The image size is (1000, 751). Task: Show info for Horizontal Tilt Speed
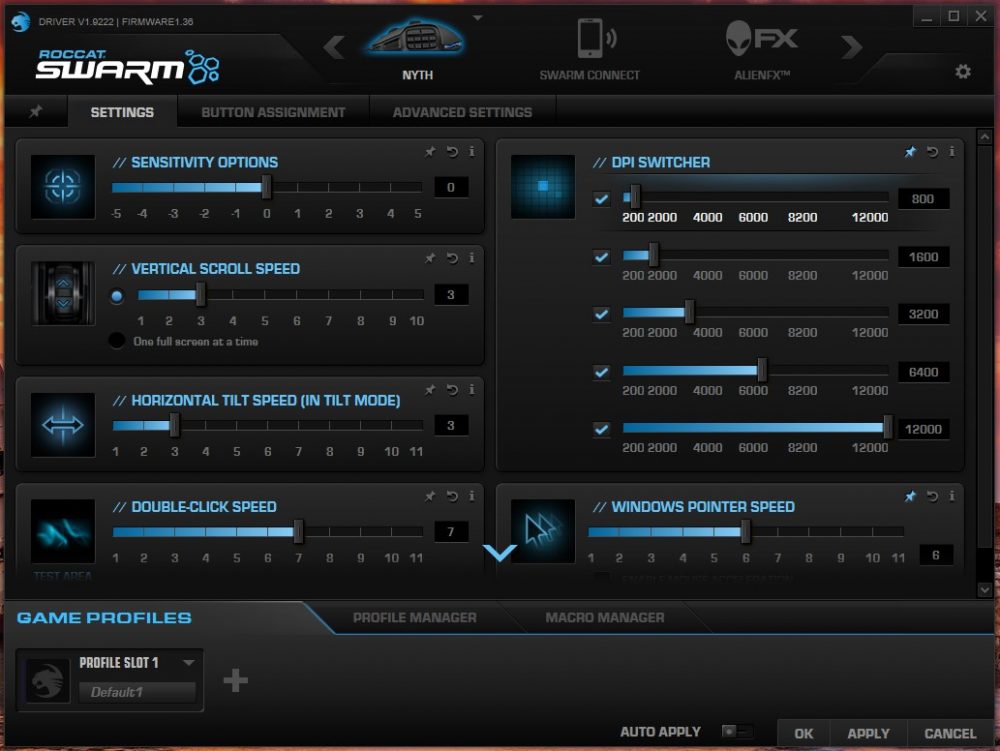pos(471,389)
